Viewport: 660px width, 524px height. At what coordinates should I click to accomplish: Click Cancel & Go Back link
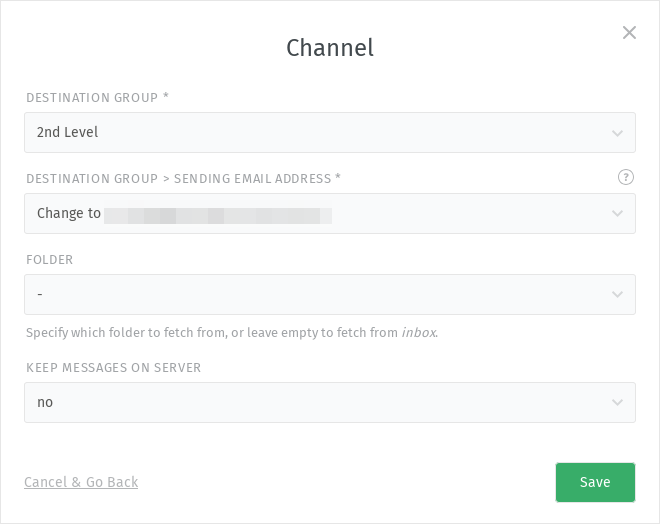tap(81, 482)
